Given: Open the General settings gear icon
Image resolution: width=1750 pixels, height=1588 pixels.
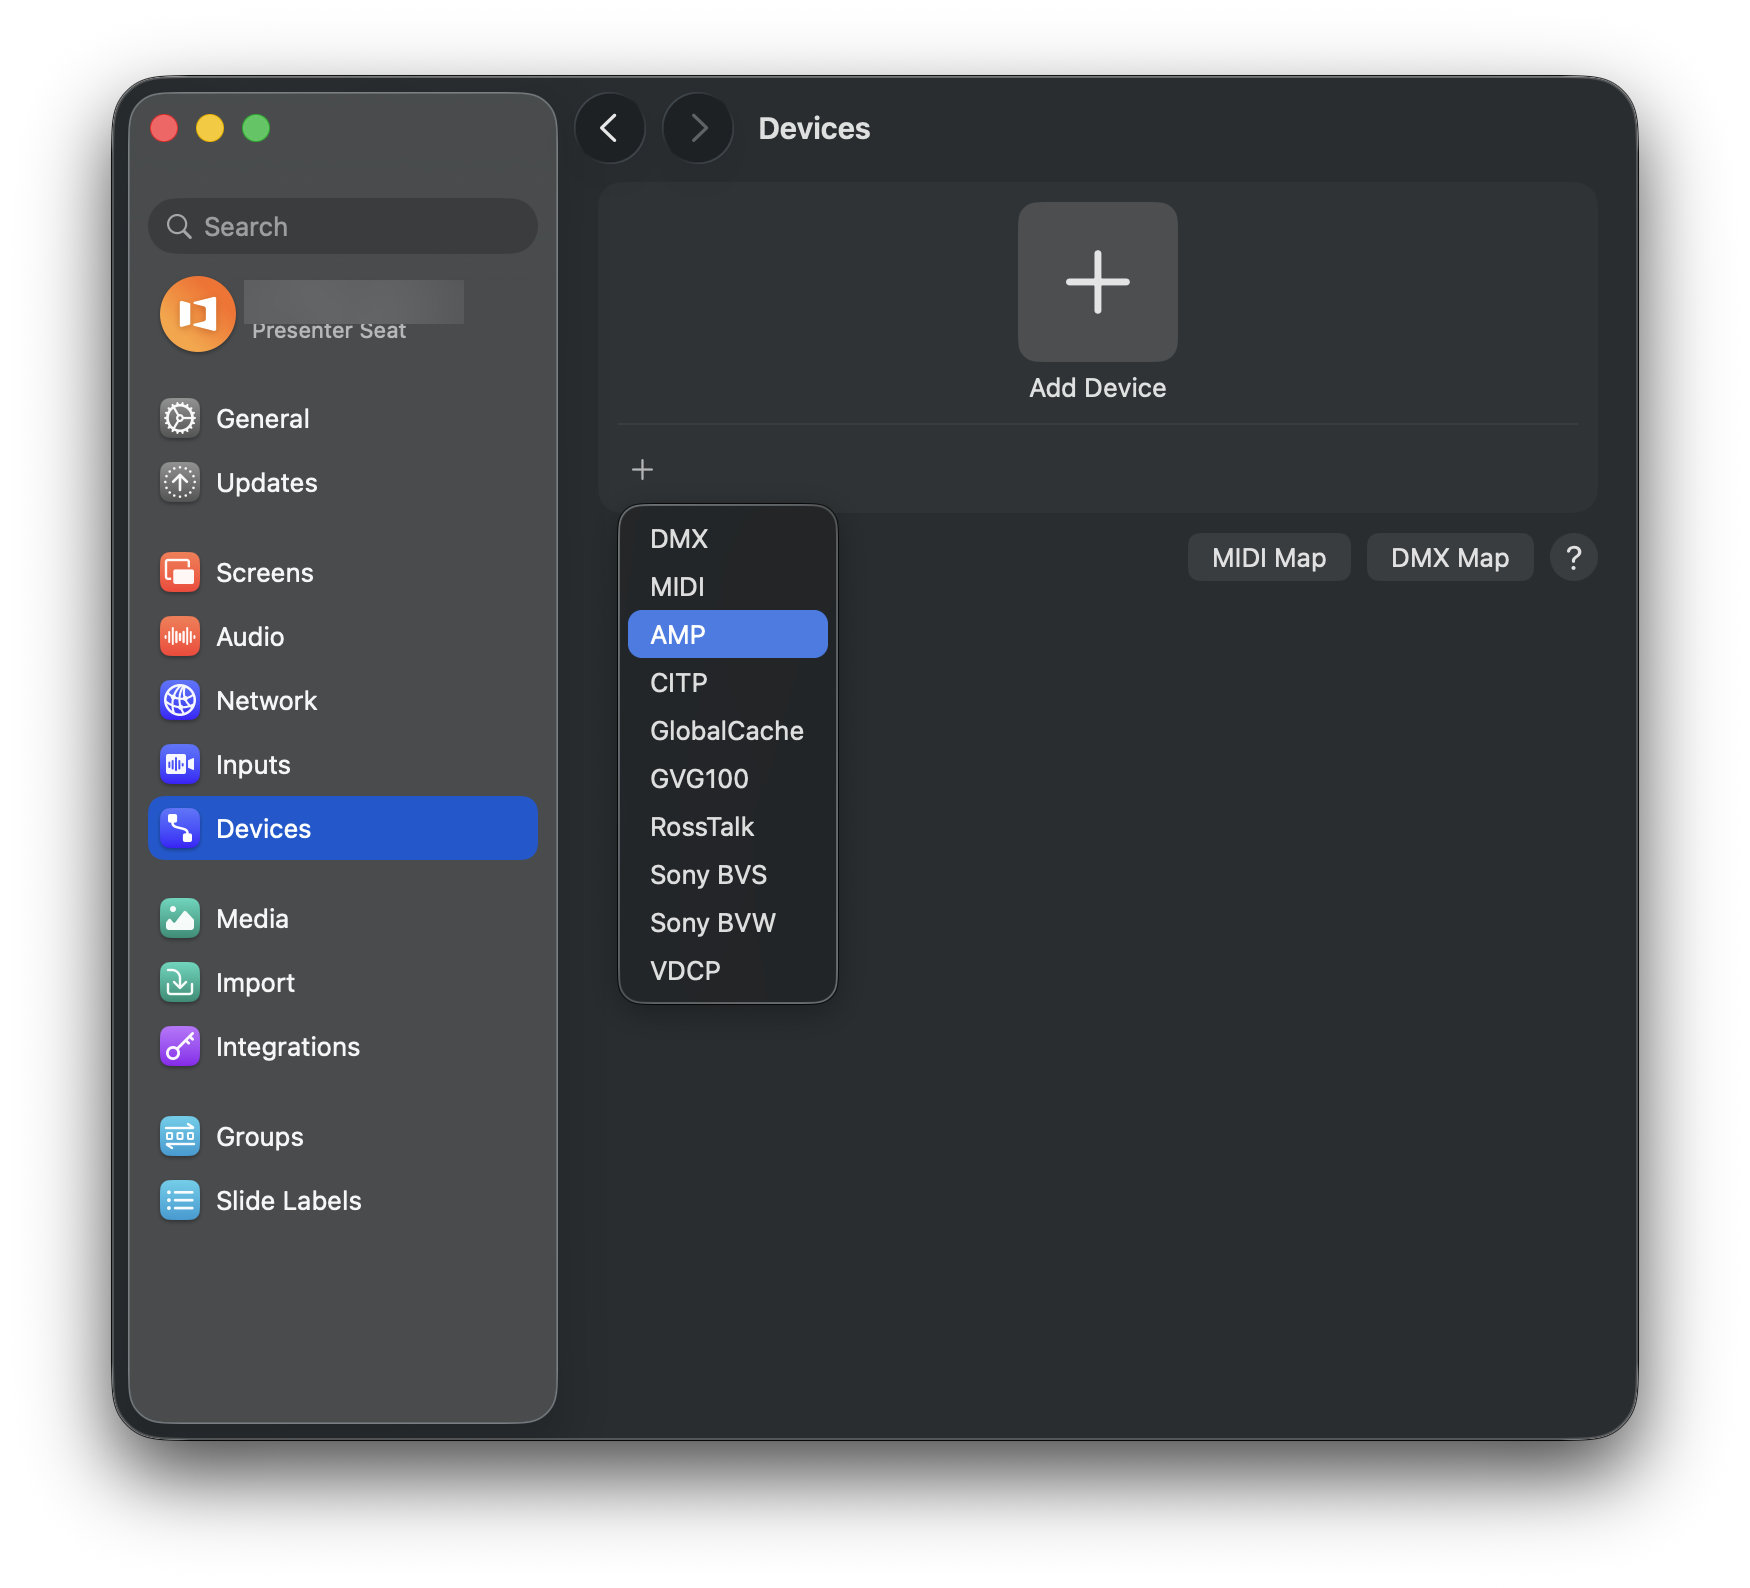Looking at the screenshot, I should tap(180, 418).
